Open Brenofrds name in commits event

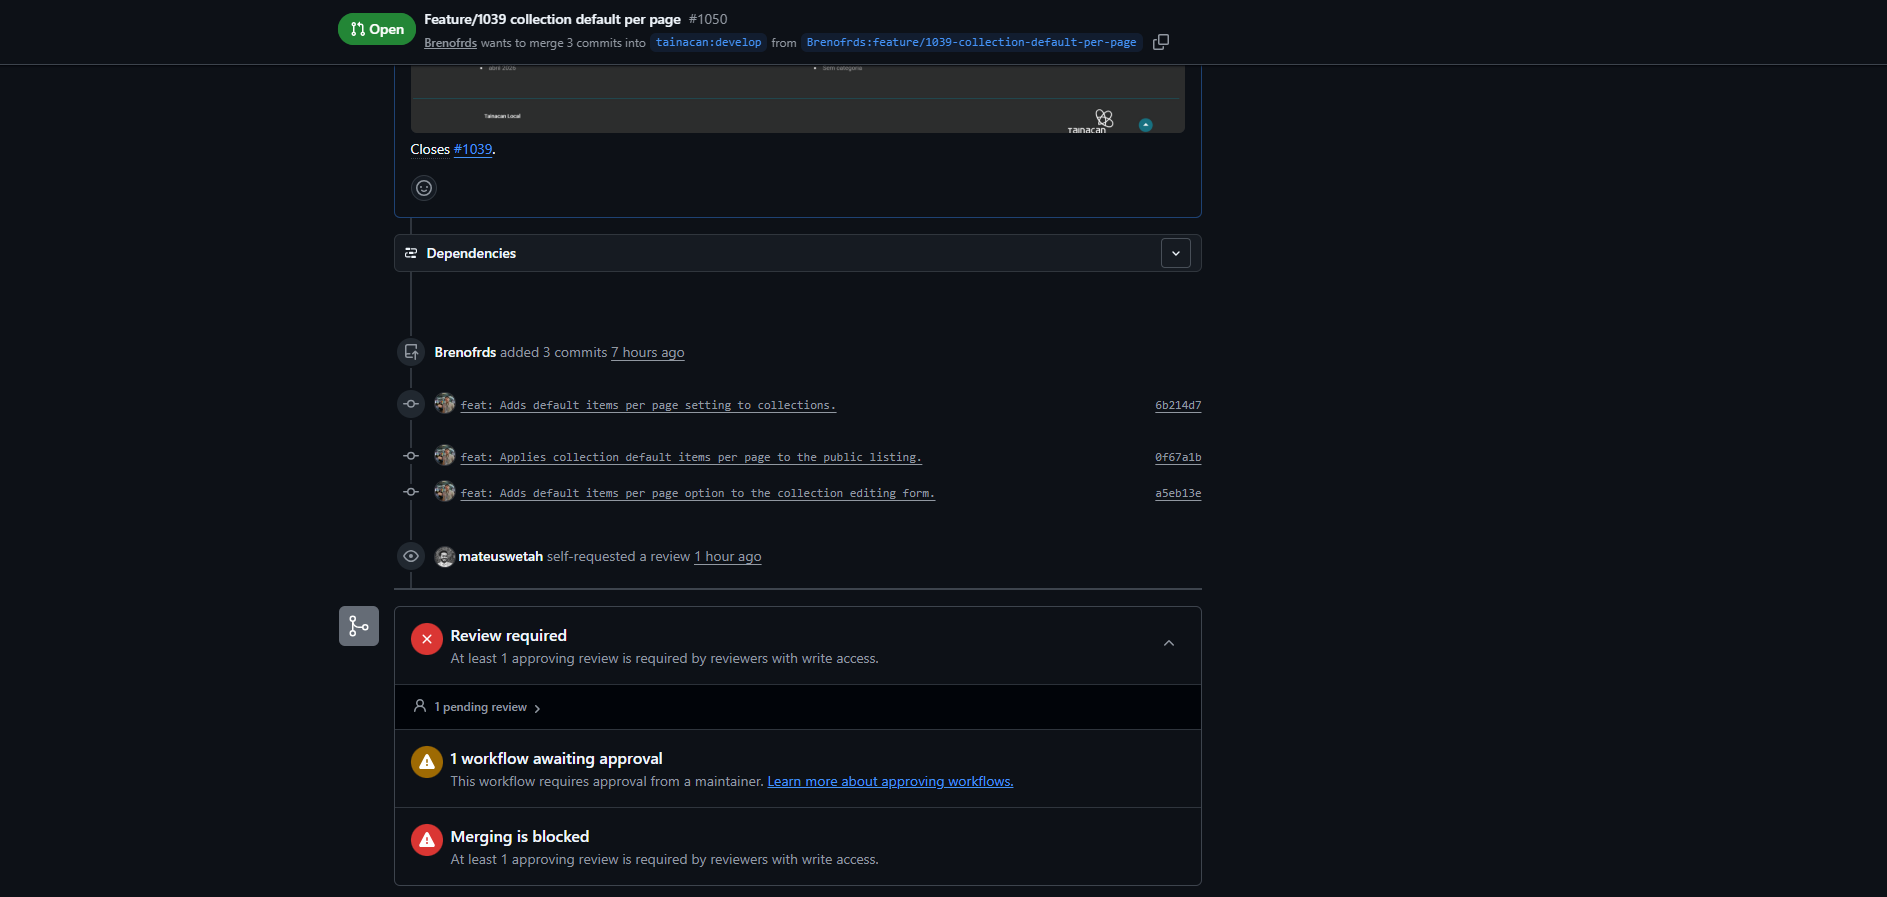(x=465, y=352)
